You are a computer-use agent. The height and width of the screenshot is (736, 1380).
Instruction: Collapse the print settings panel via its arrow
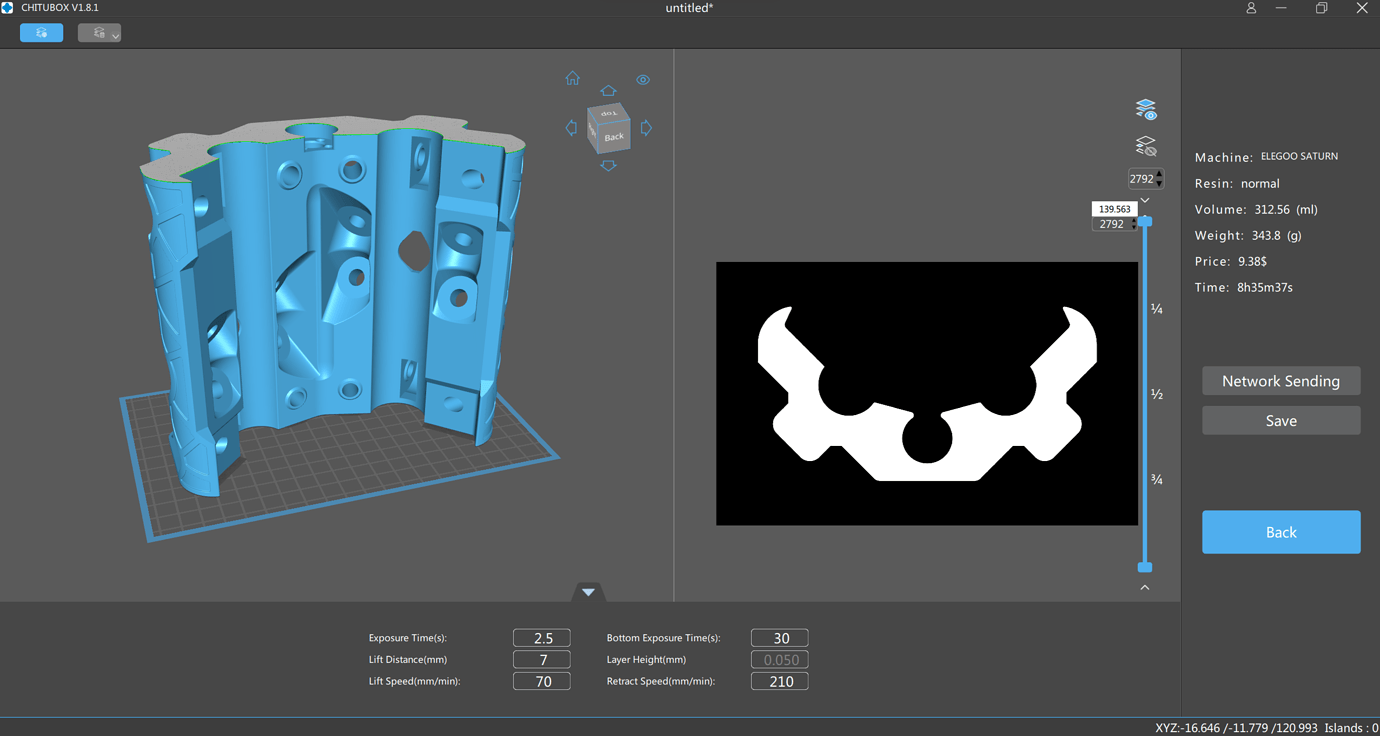(x=588, y=592)
